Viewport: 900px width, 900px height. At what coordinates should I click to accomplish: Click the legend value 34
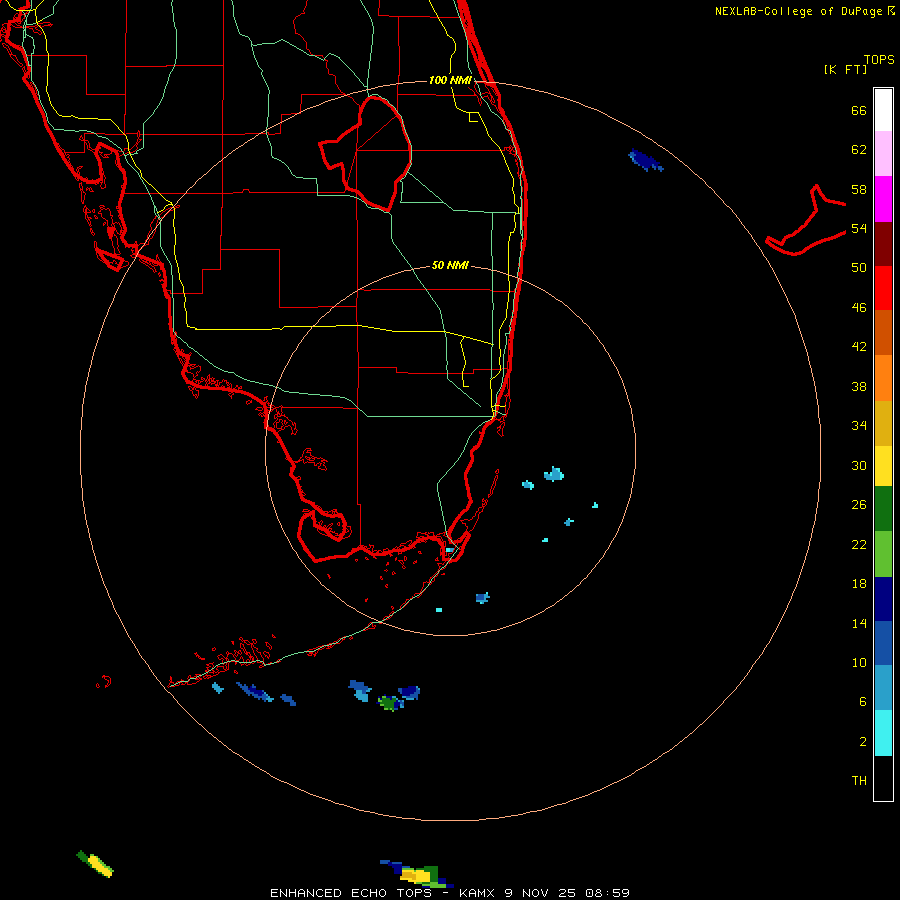(859, 426)
